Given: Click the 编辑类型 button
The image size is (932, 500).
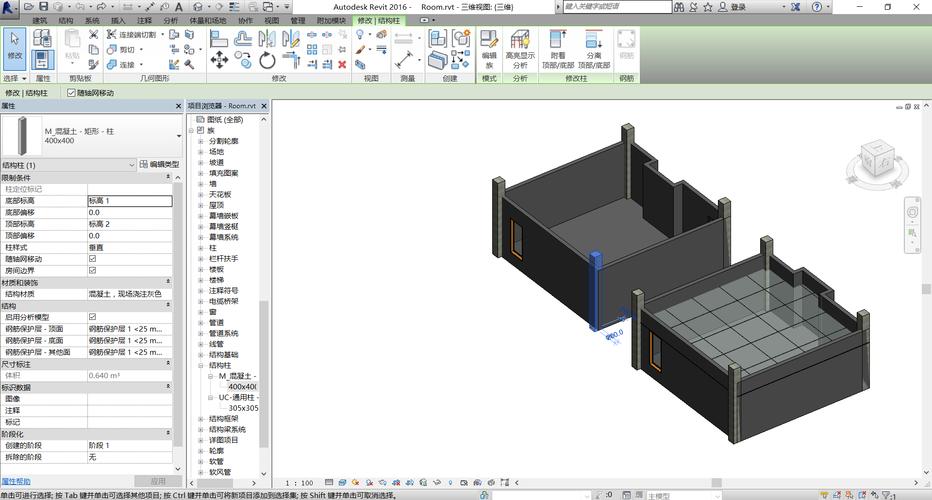Looking at the screenshot, I should tap(159, 165).
